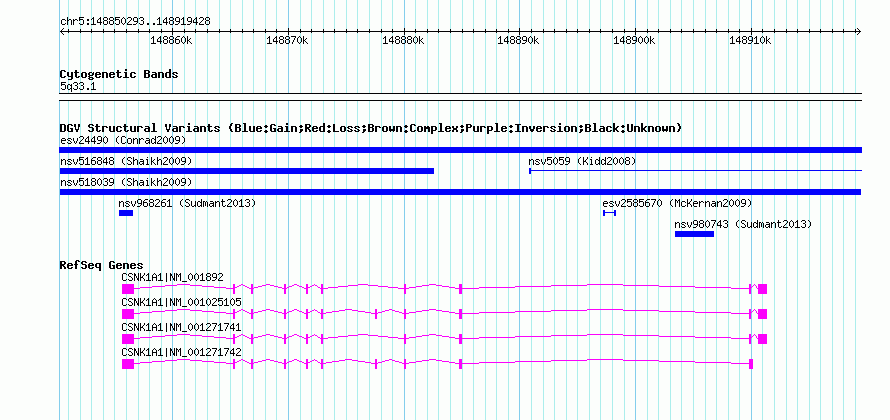Select the nsv980743 blue bar
Image resolution: width=890 pixels, height=420 pixels.
pos(694,234)
